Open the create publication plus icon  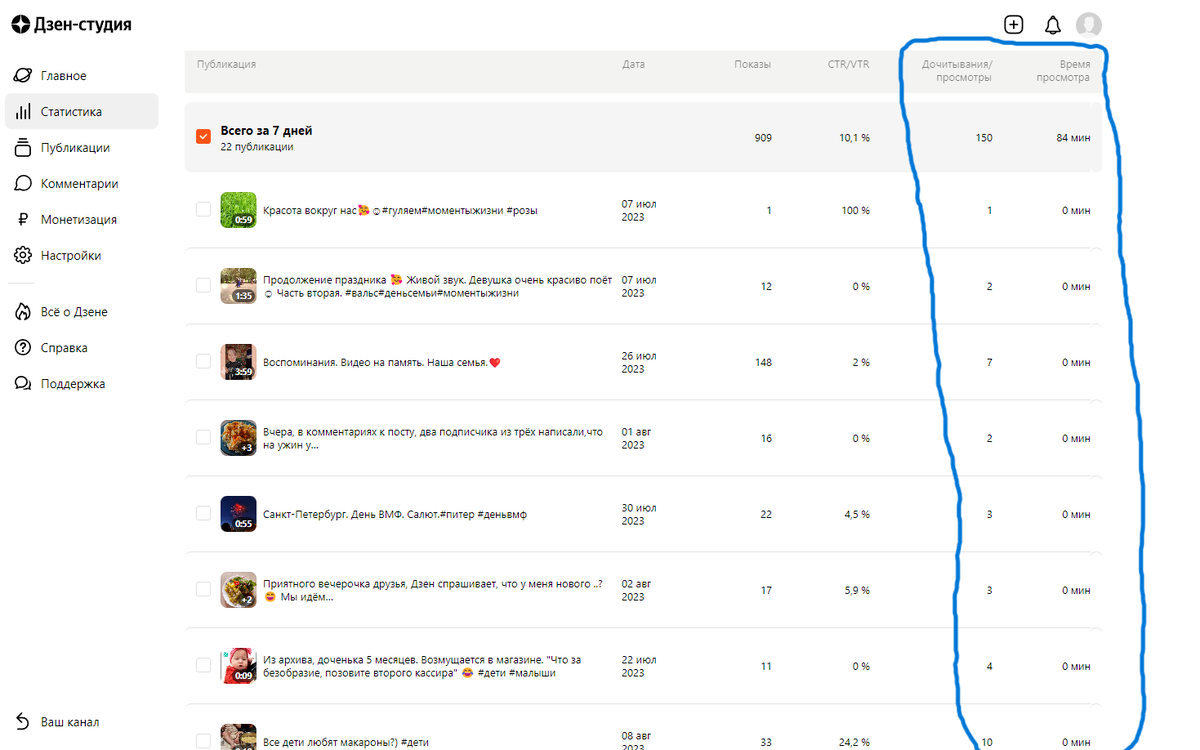pos(1014,25)
